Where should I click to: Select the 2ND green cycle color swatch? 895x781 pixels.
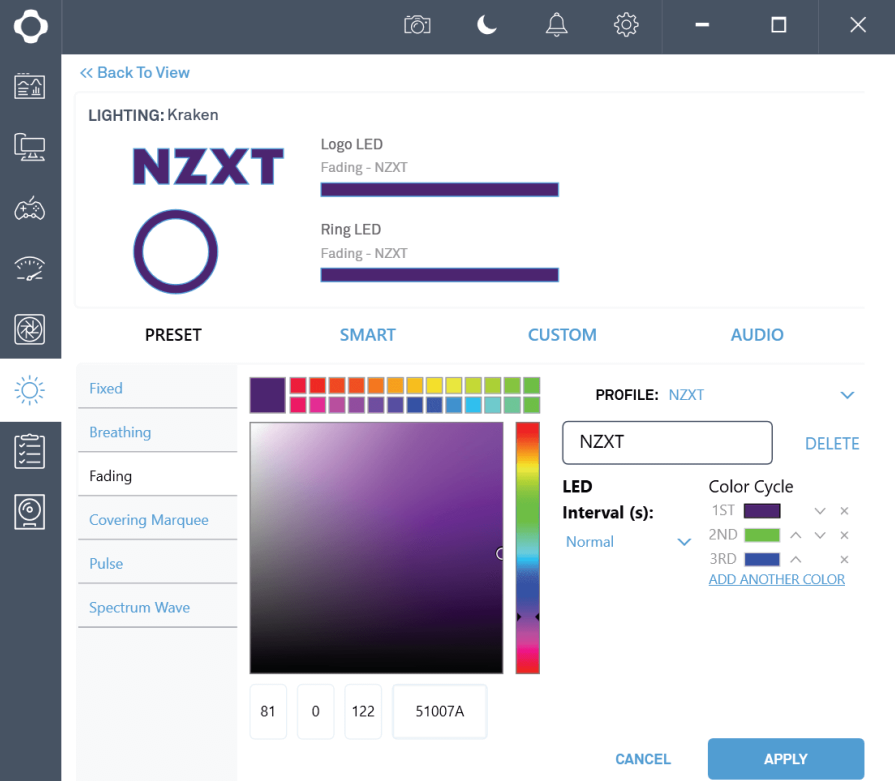coord(762,536)
